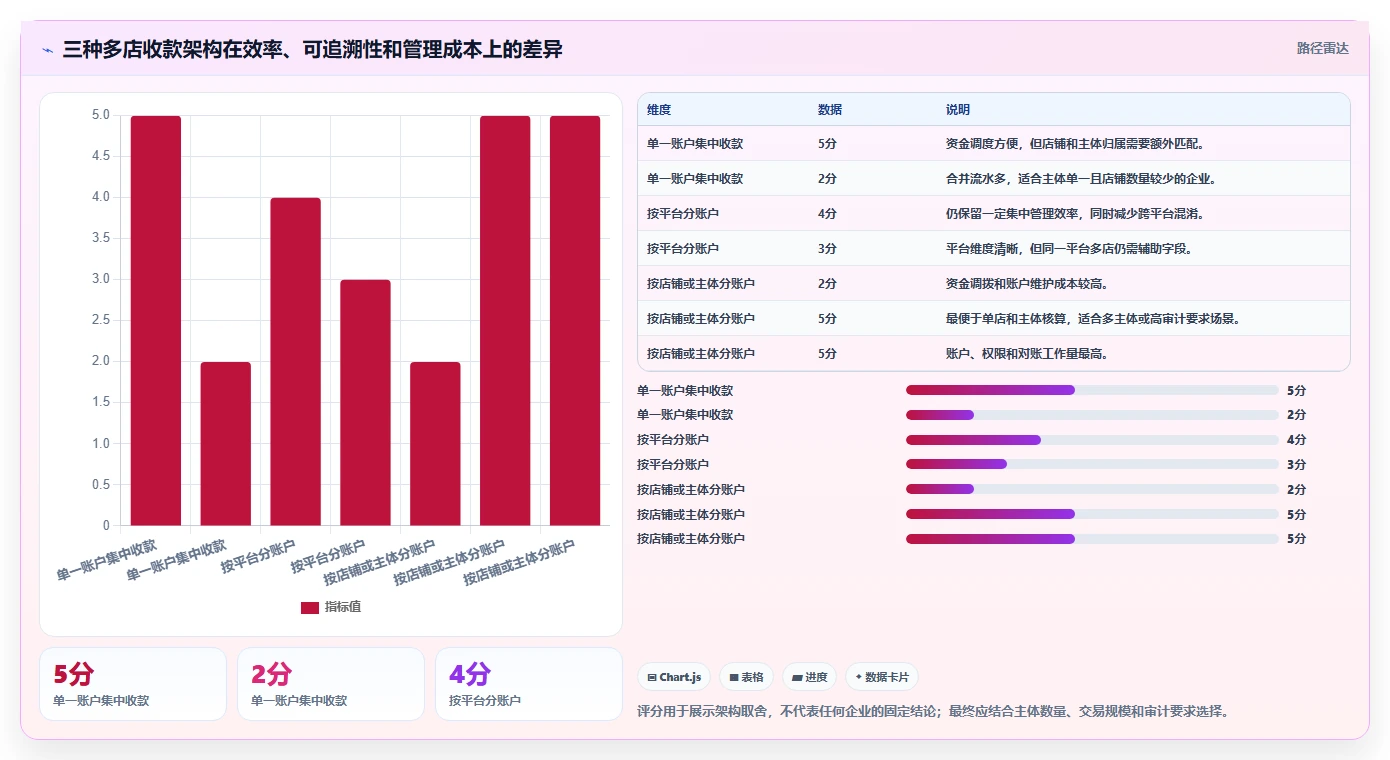The height and width of the screenshot is (760, 1390).
Task: Click the 4分 cell in the table
Action: [x=827, y=214]
